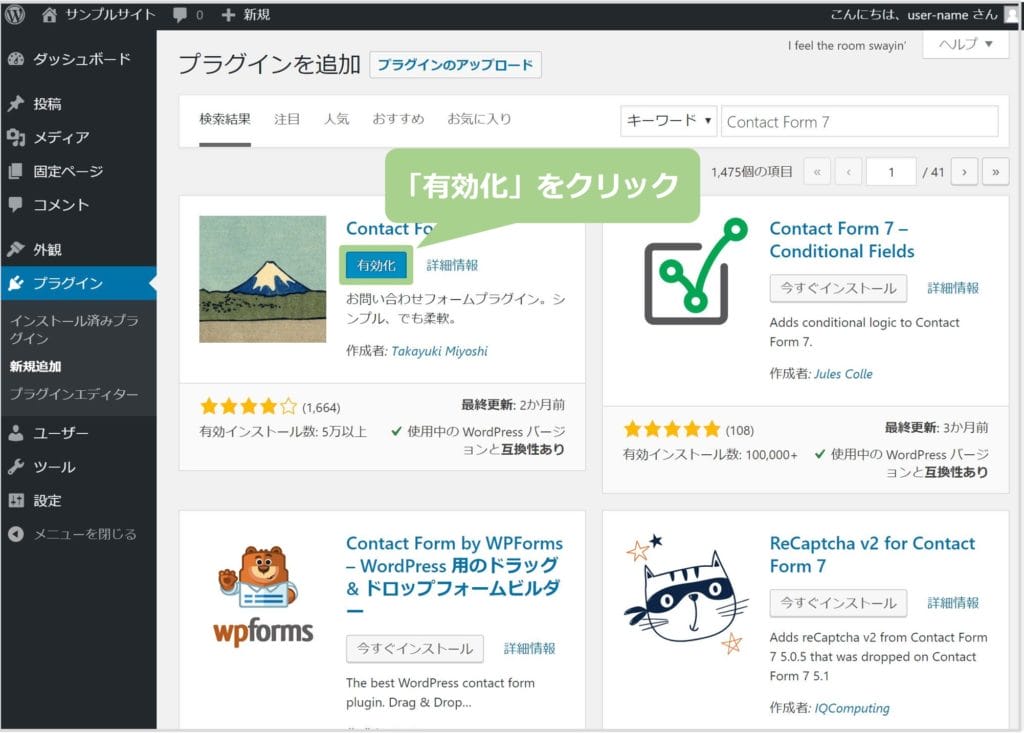This screenshot has height=733, width=1024.
Task: Open author IQComputing link
Action: pyautogui.click(x=852, y=708)
